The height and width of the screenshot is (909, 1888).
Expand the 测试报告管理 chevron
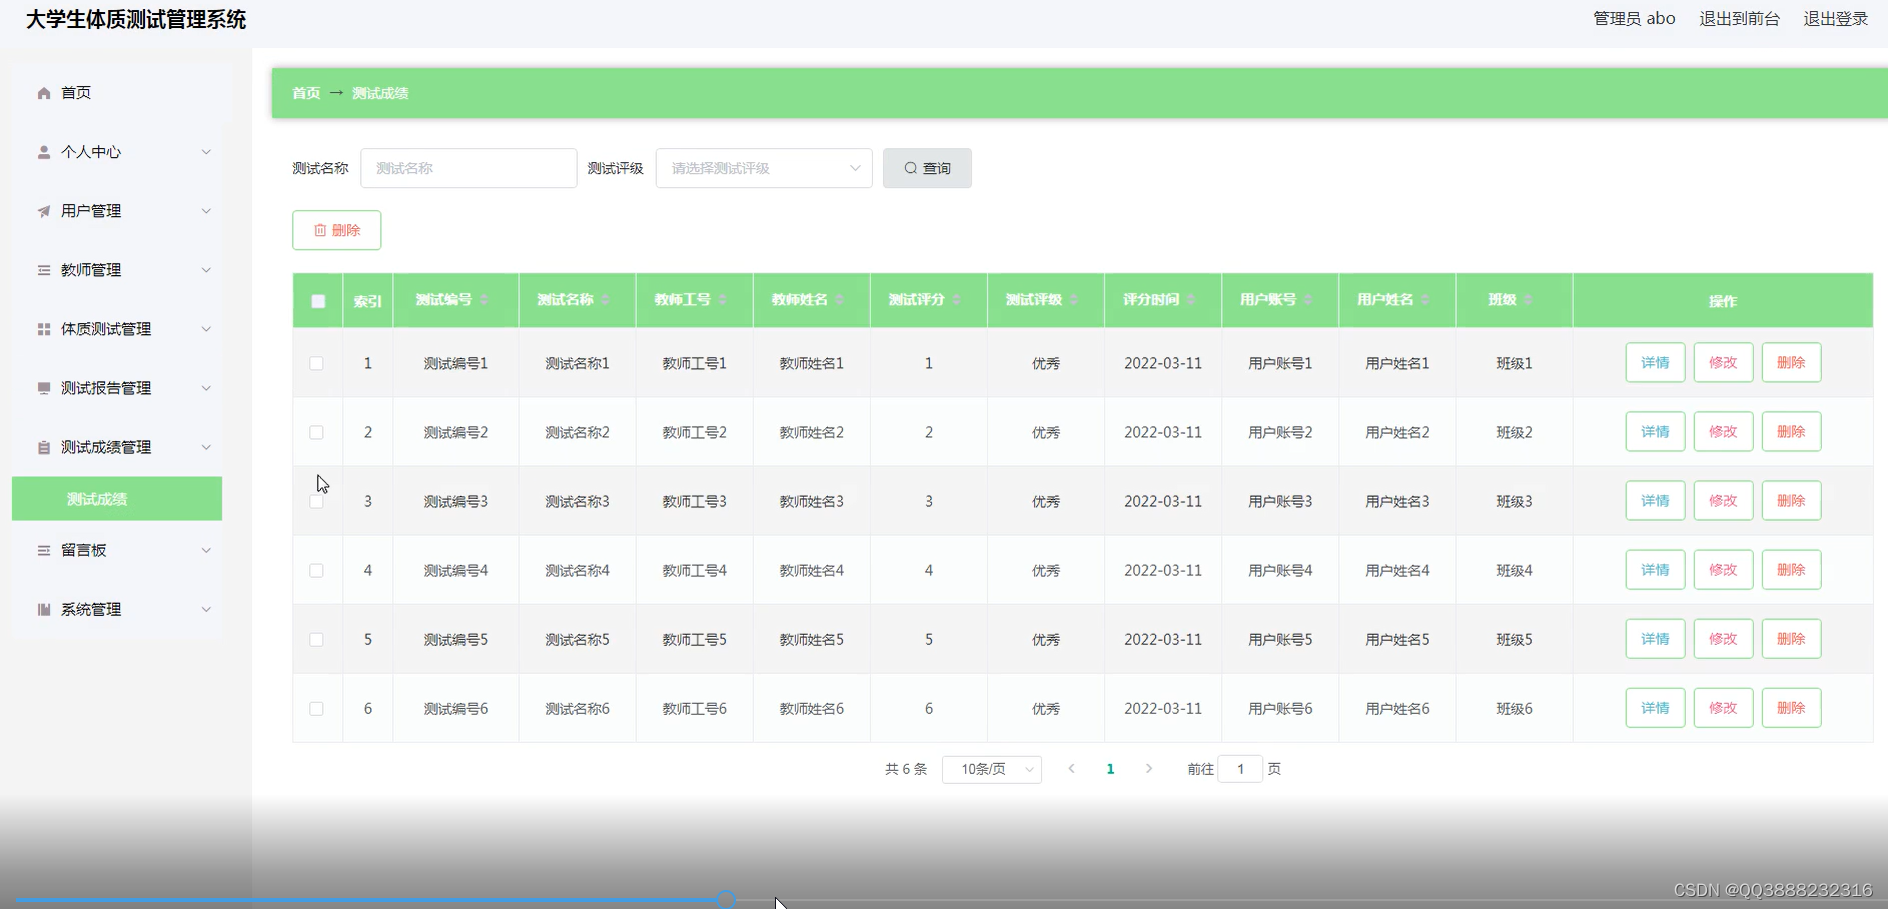[206, 388]
